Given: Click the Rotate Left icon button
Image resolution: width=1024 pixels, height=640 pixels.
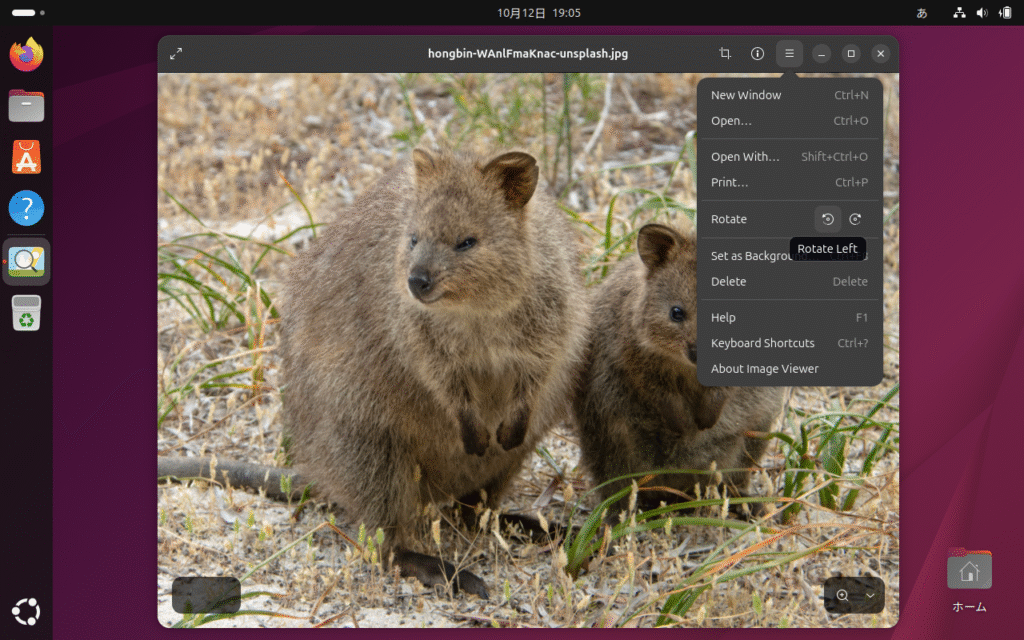Looking at the screenshot, I should point(828,219).
